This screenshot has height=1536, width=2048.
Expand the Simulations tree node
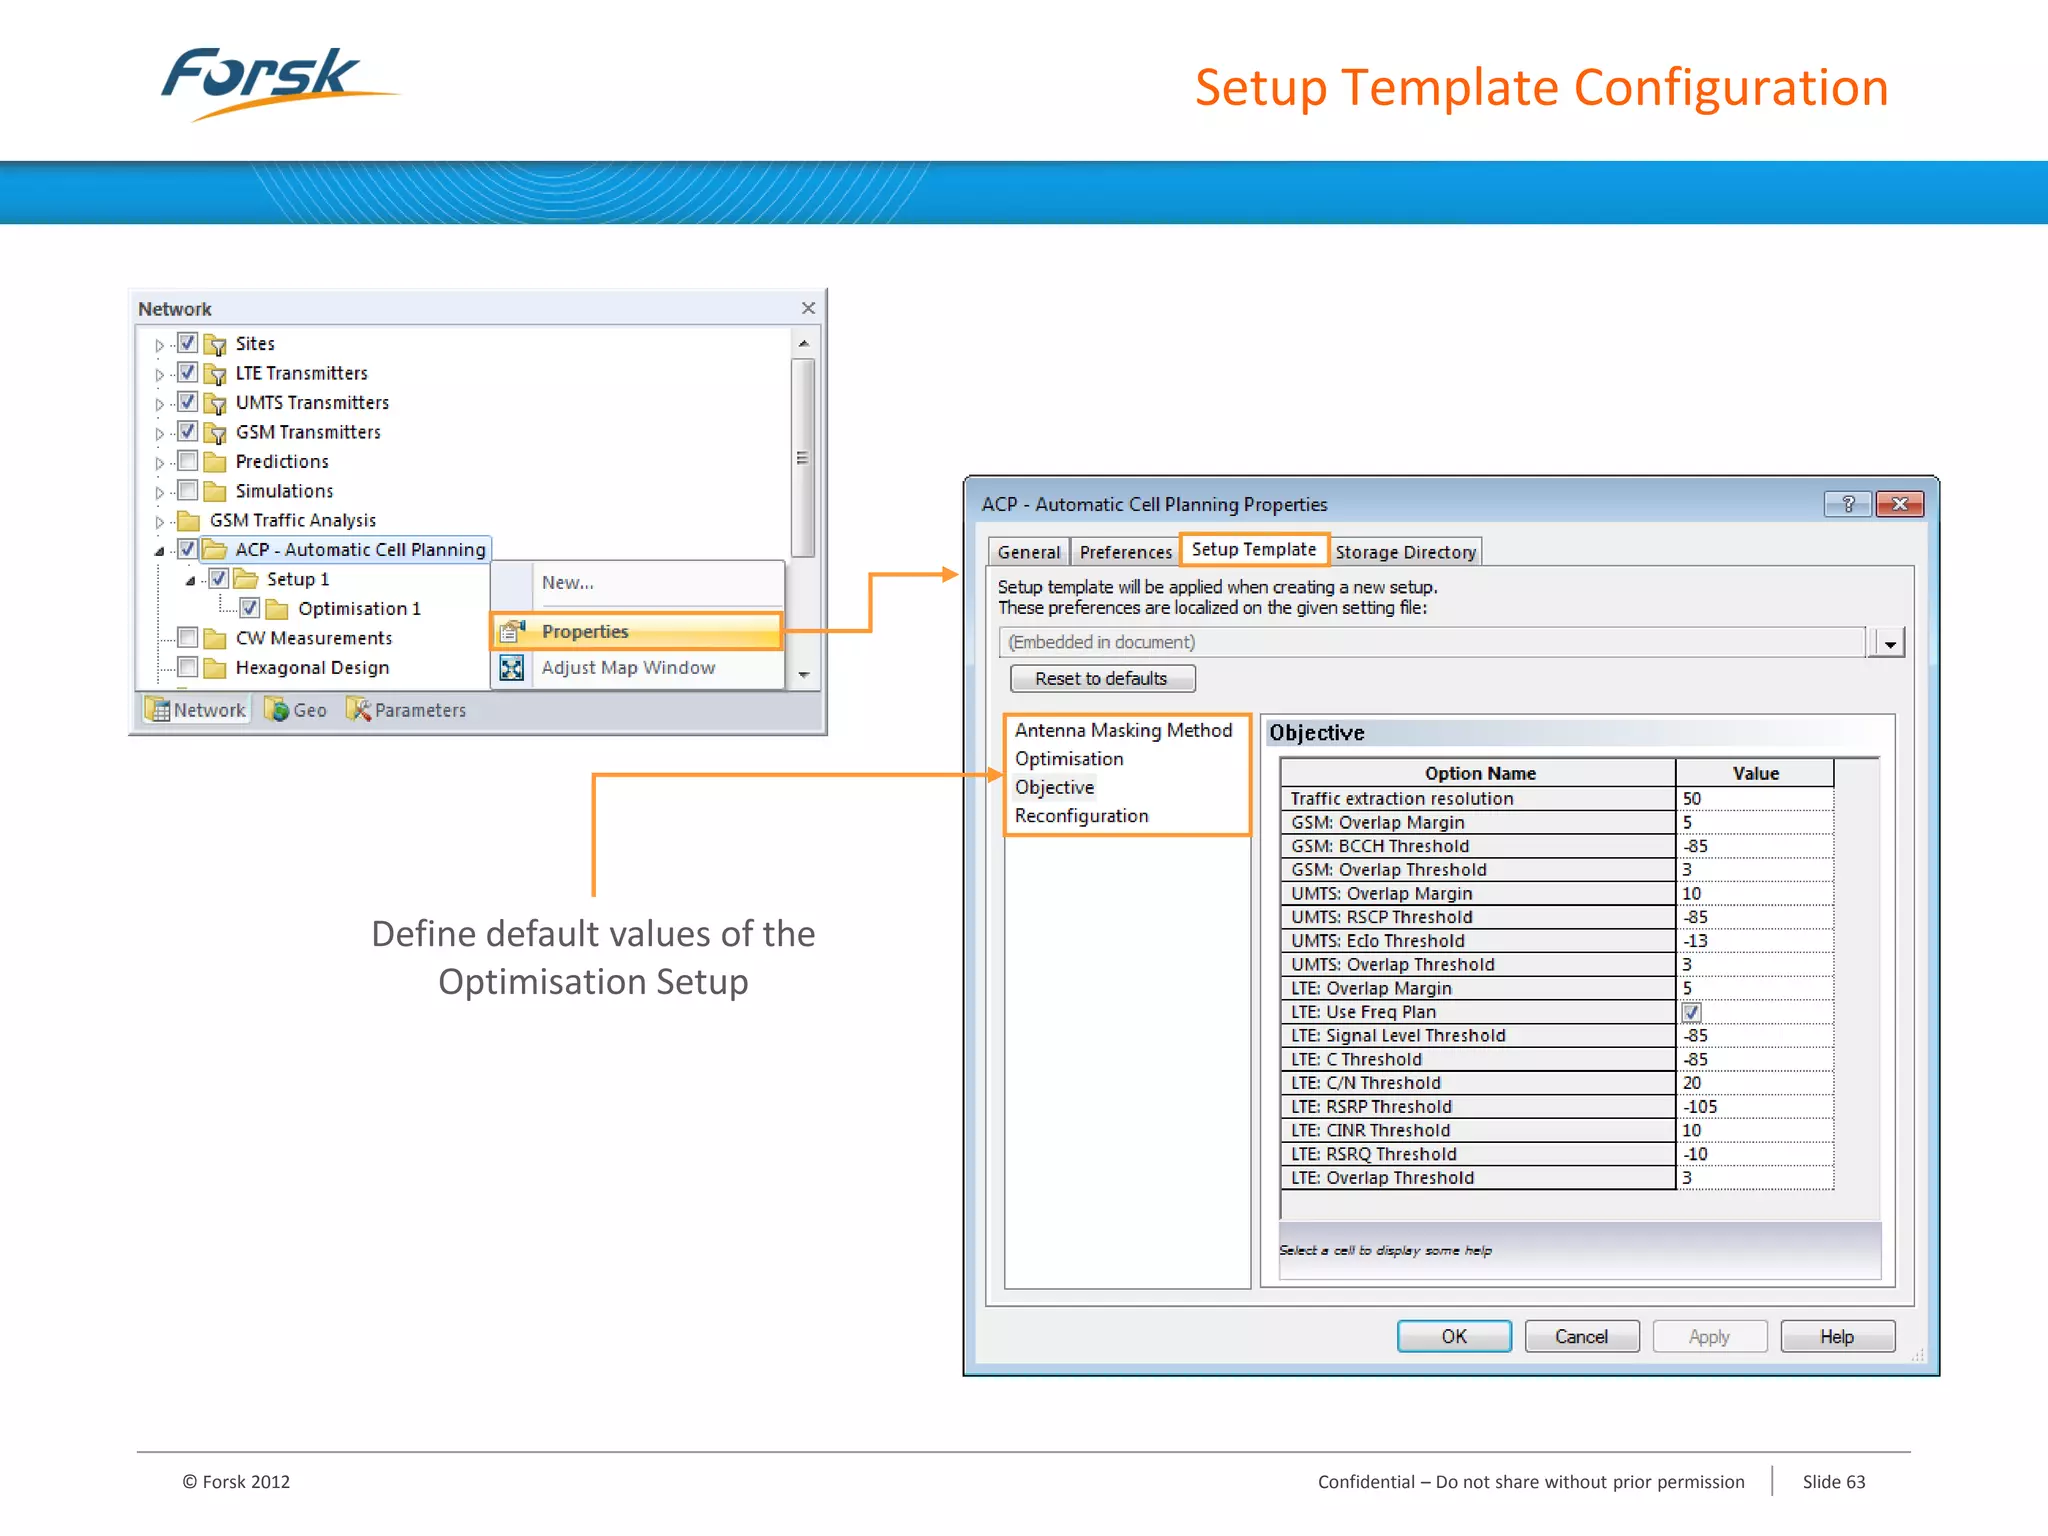tap(159, 492)
